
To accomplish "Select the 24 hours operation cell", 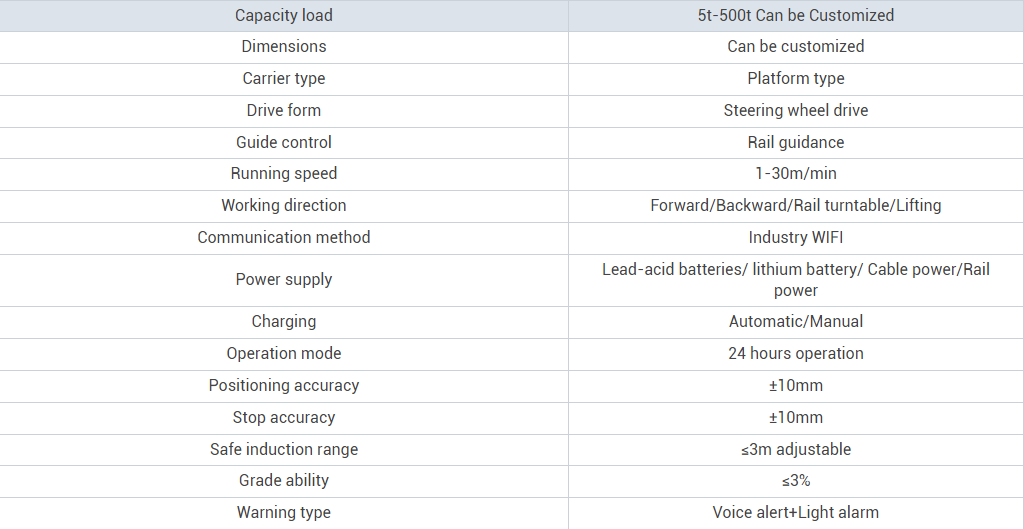I will click(x=796, y=354).
